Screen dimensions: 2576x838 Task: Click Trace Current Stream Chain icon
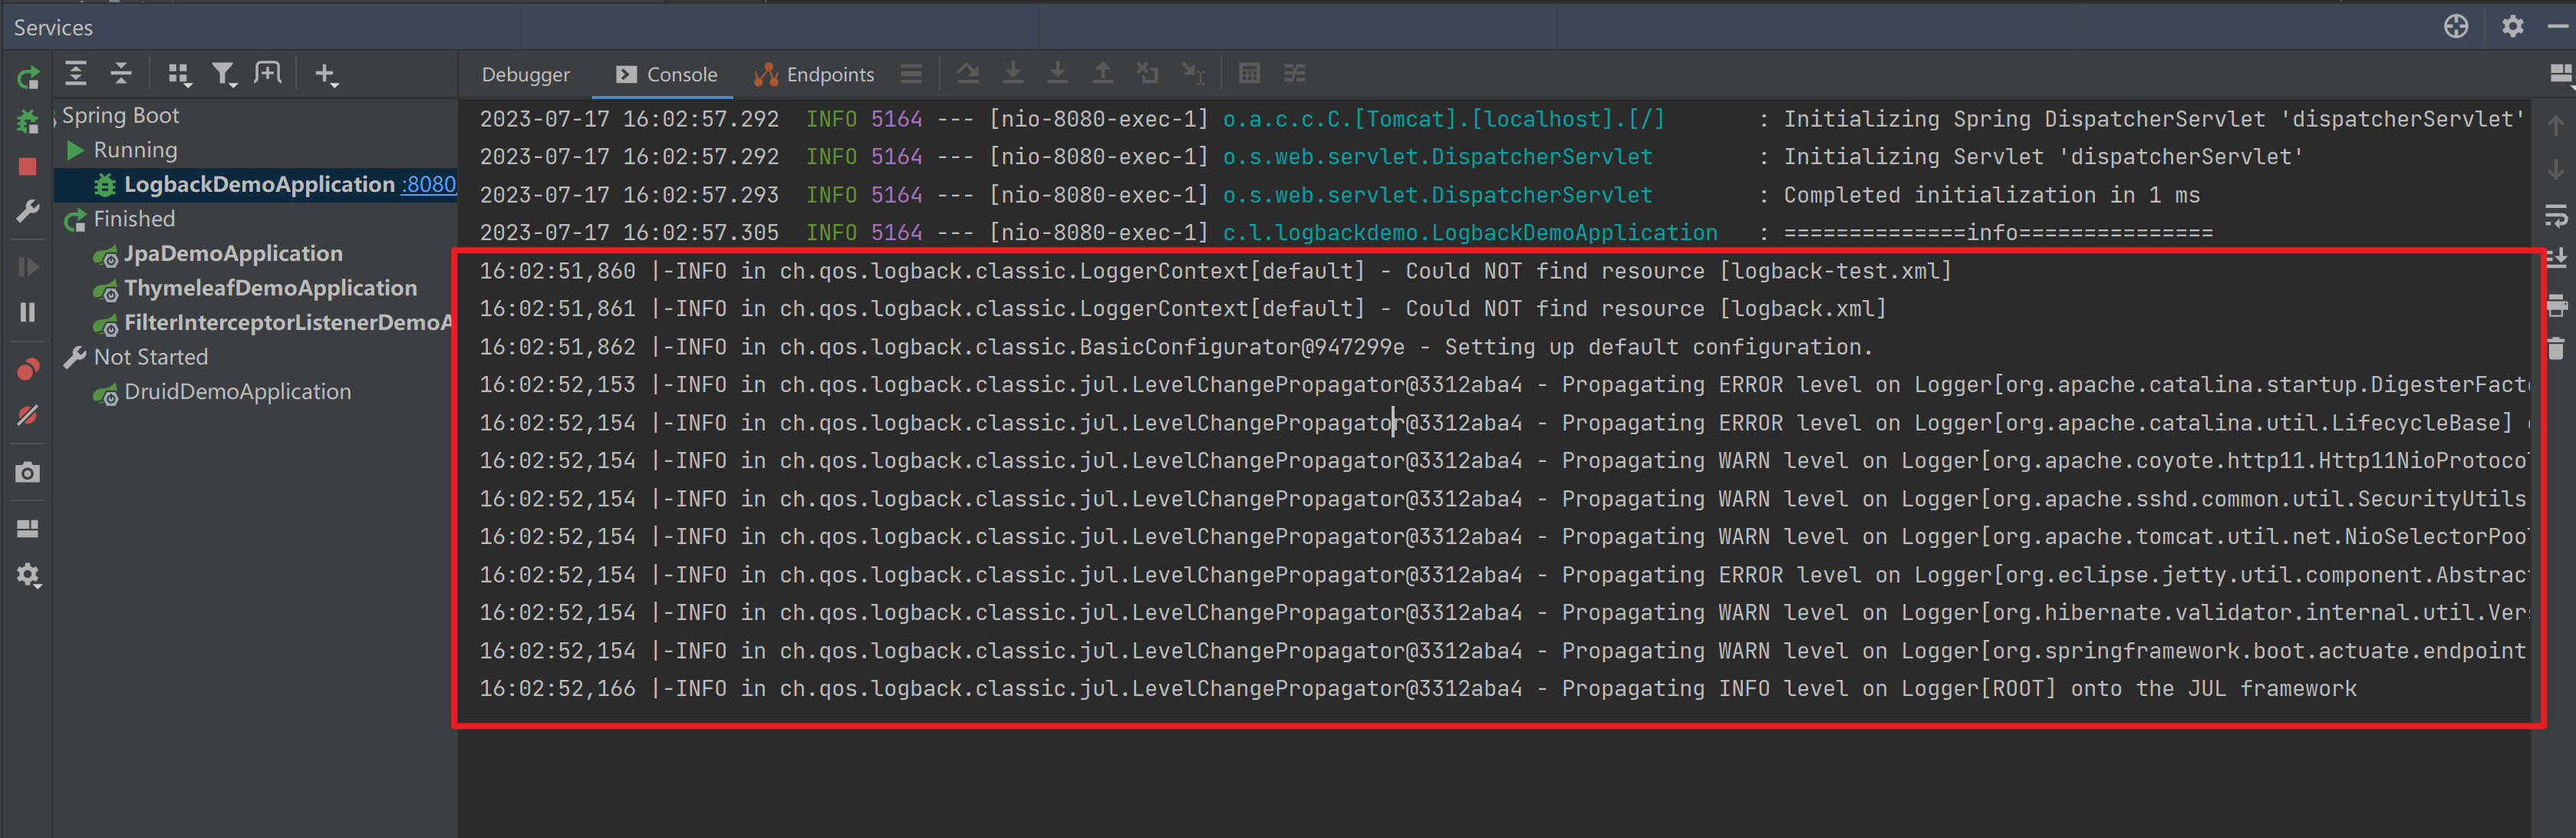tap(1295, 73)
